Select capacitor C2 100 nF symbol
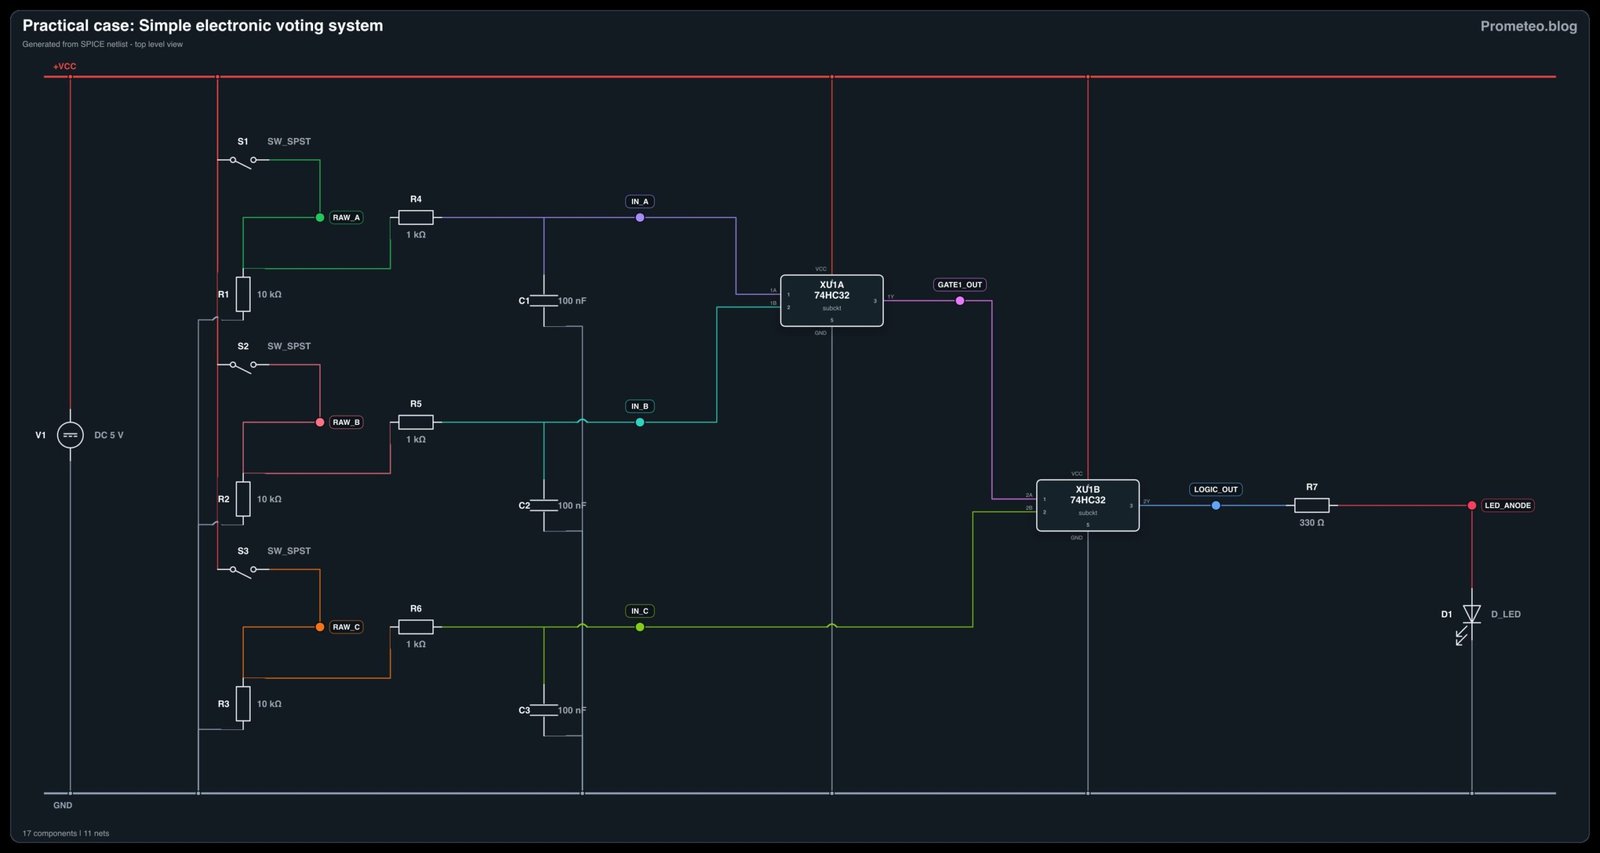Screen dimensions: 1600x853 tap(544, 506)
